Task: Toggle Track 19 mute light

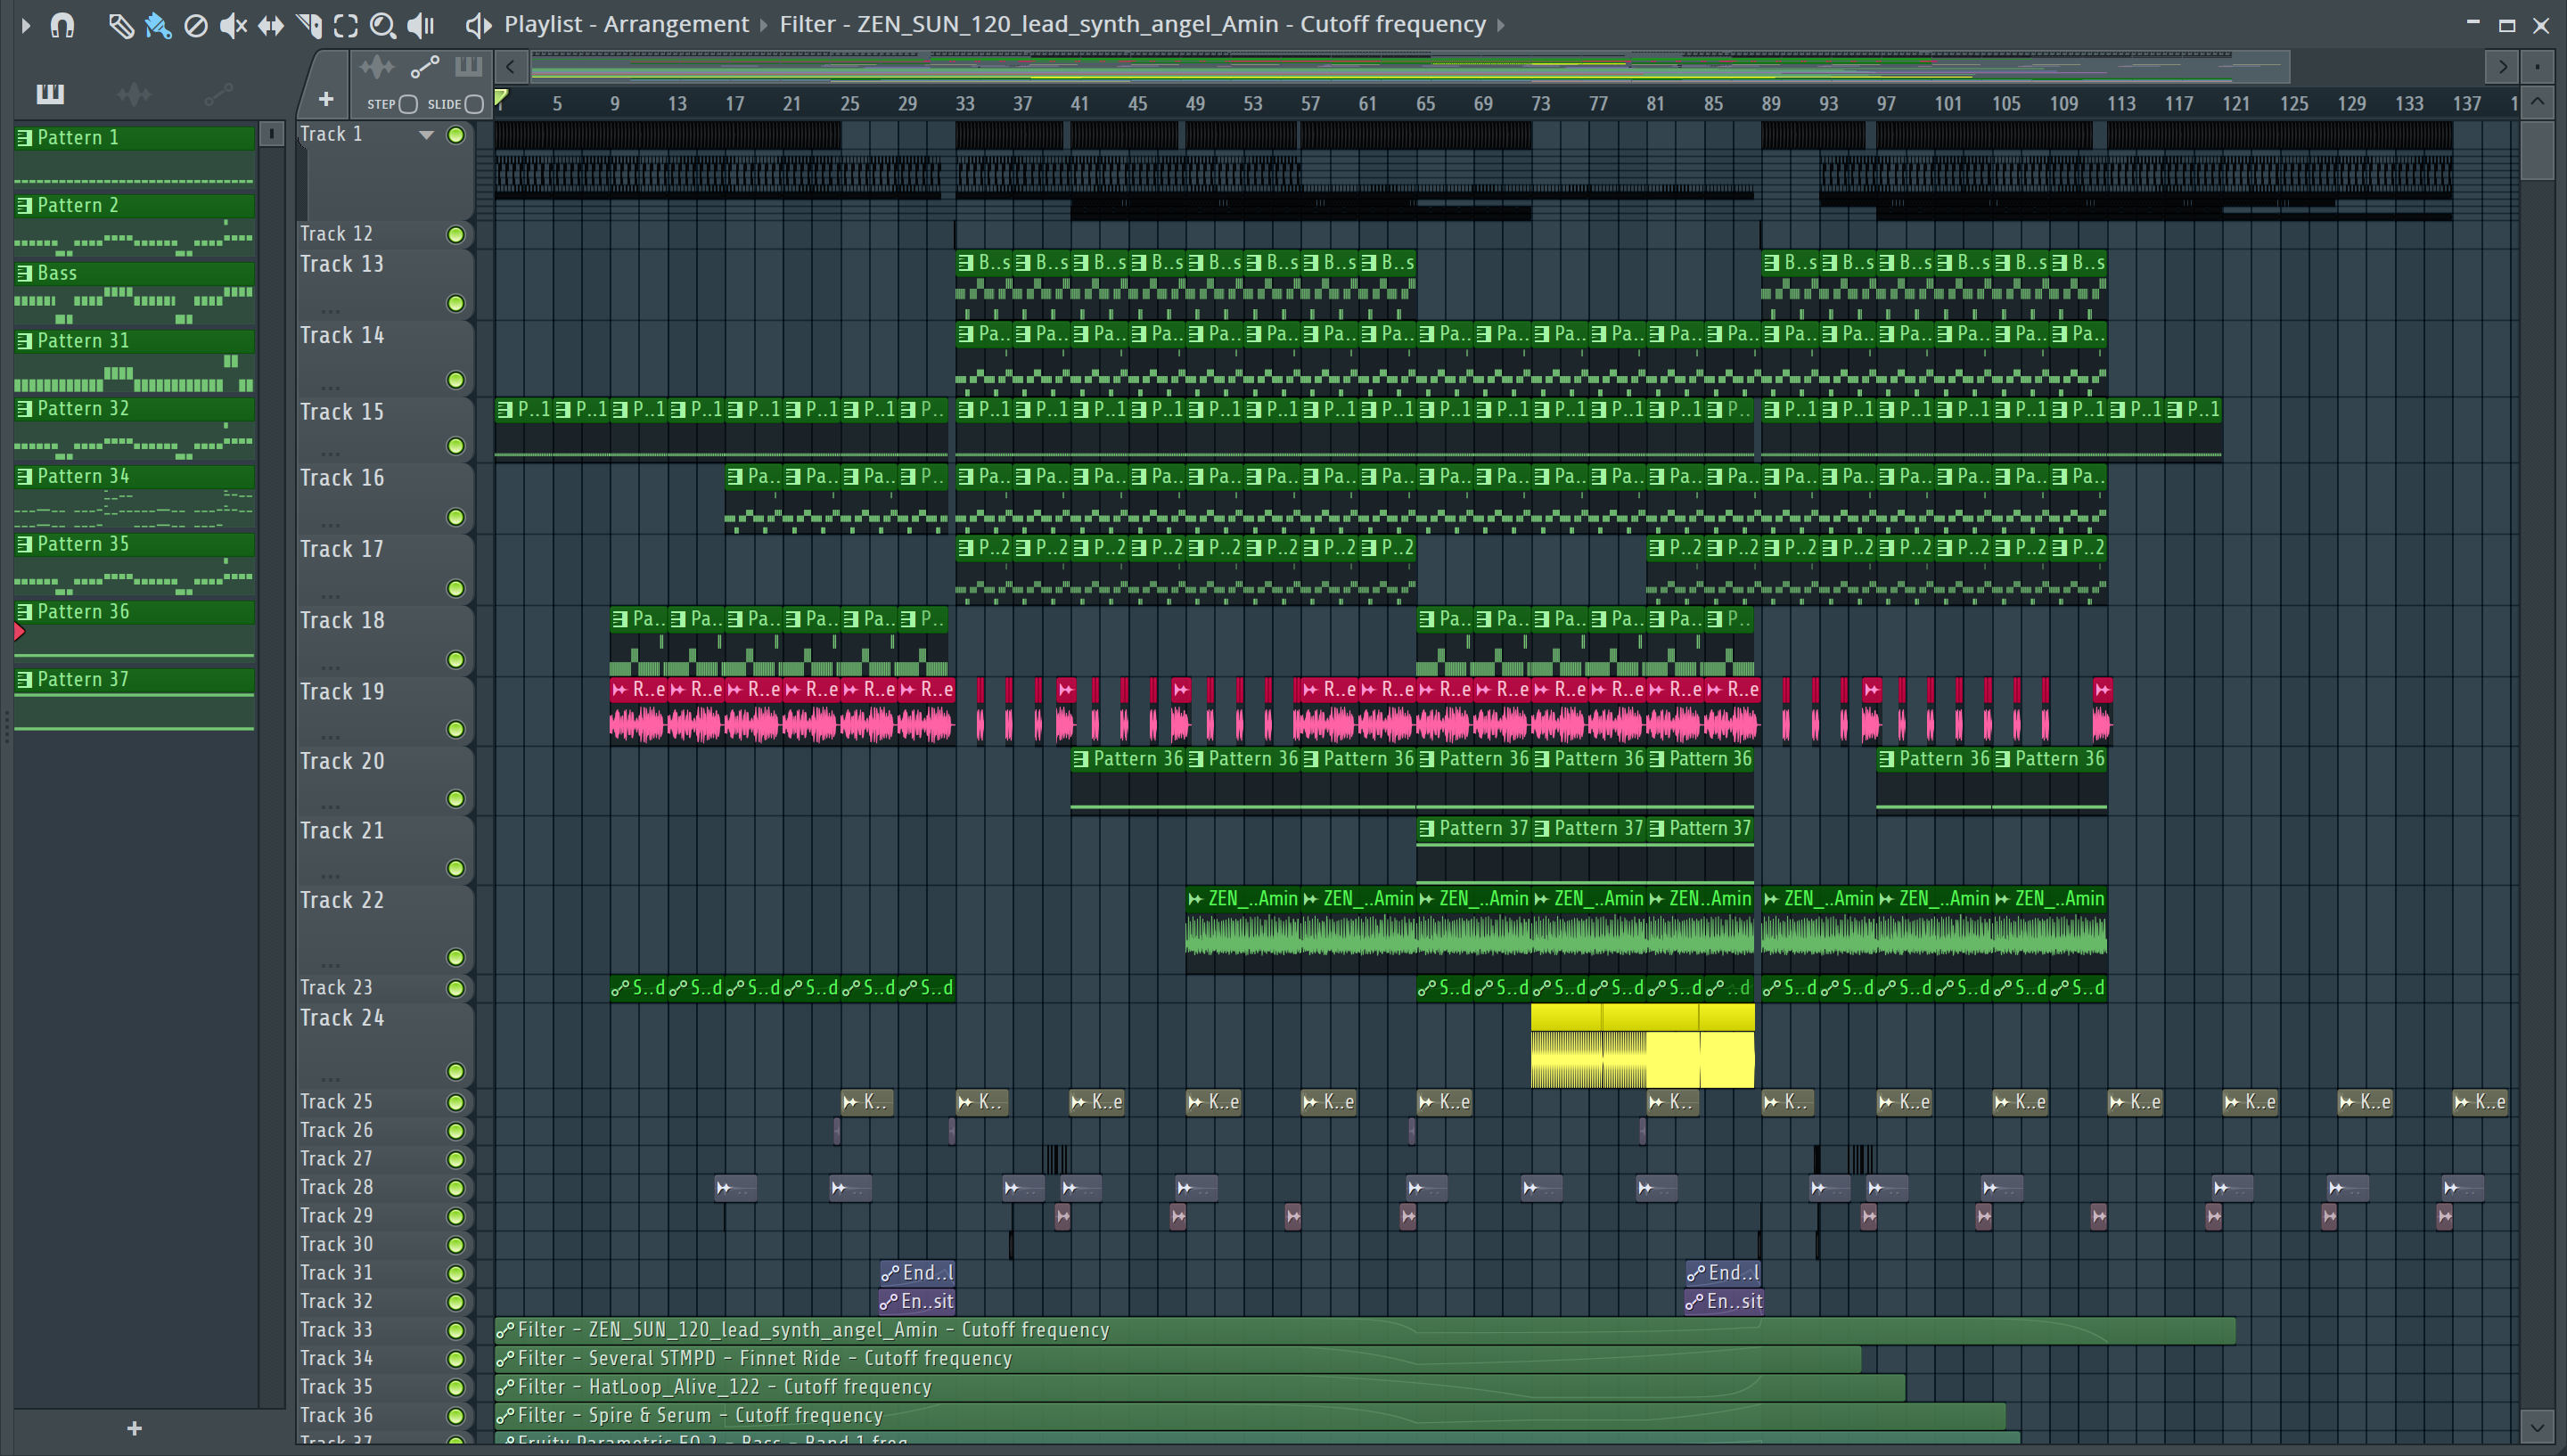Action: tap(456, 729)
